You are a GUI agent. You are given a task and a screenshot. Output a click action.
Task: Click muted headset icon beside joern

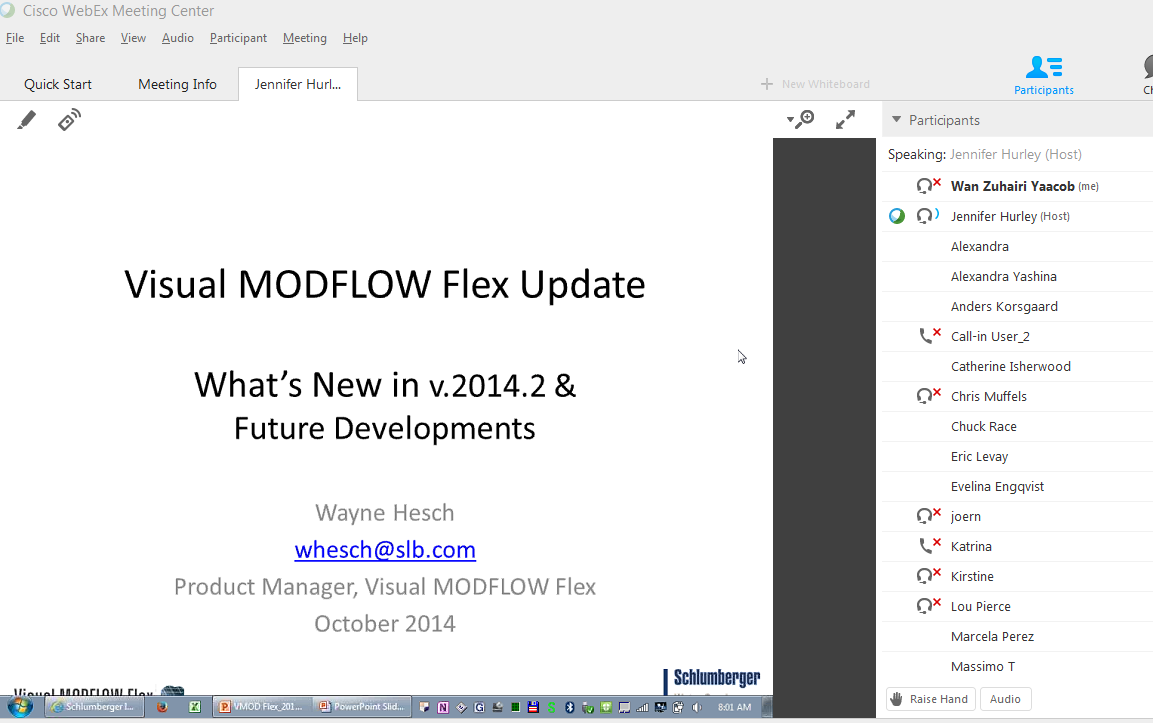928,516
